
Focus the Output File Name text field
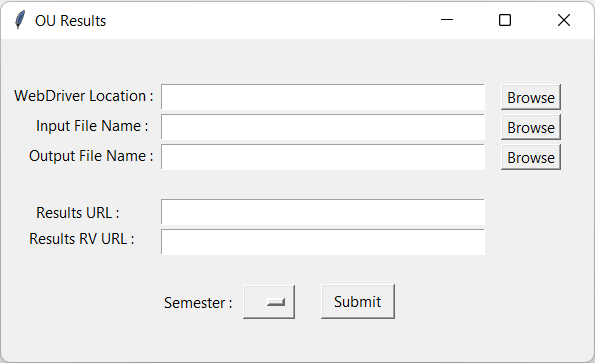click(x=323, y=157)
